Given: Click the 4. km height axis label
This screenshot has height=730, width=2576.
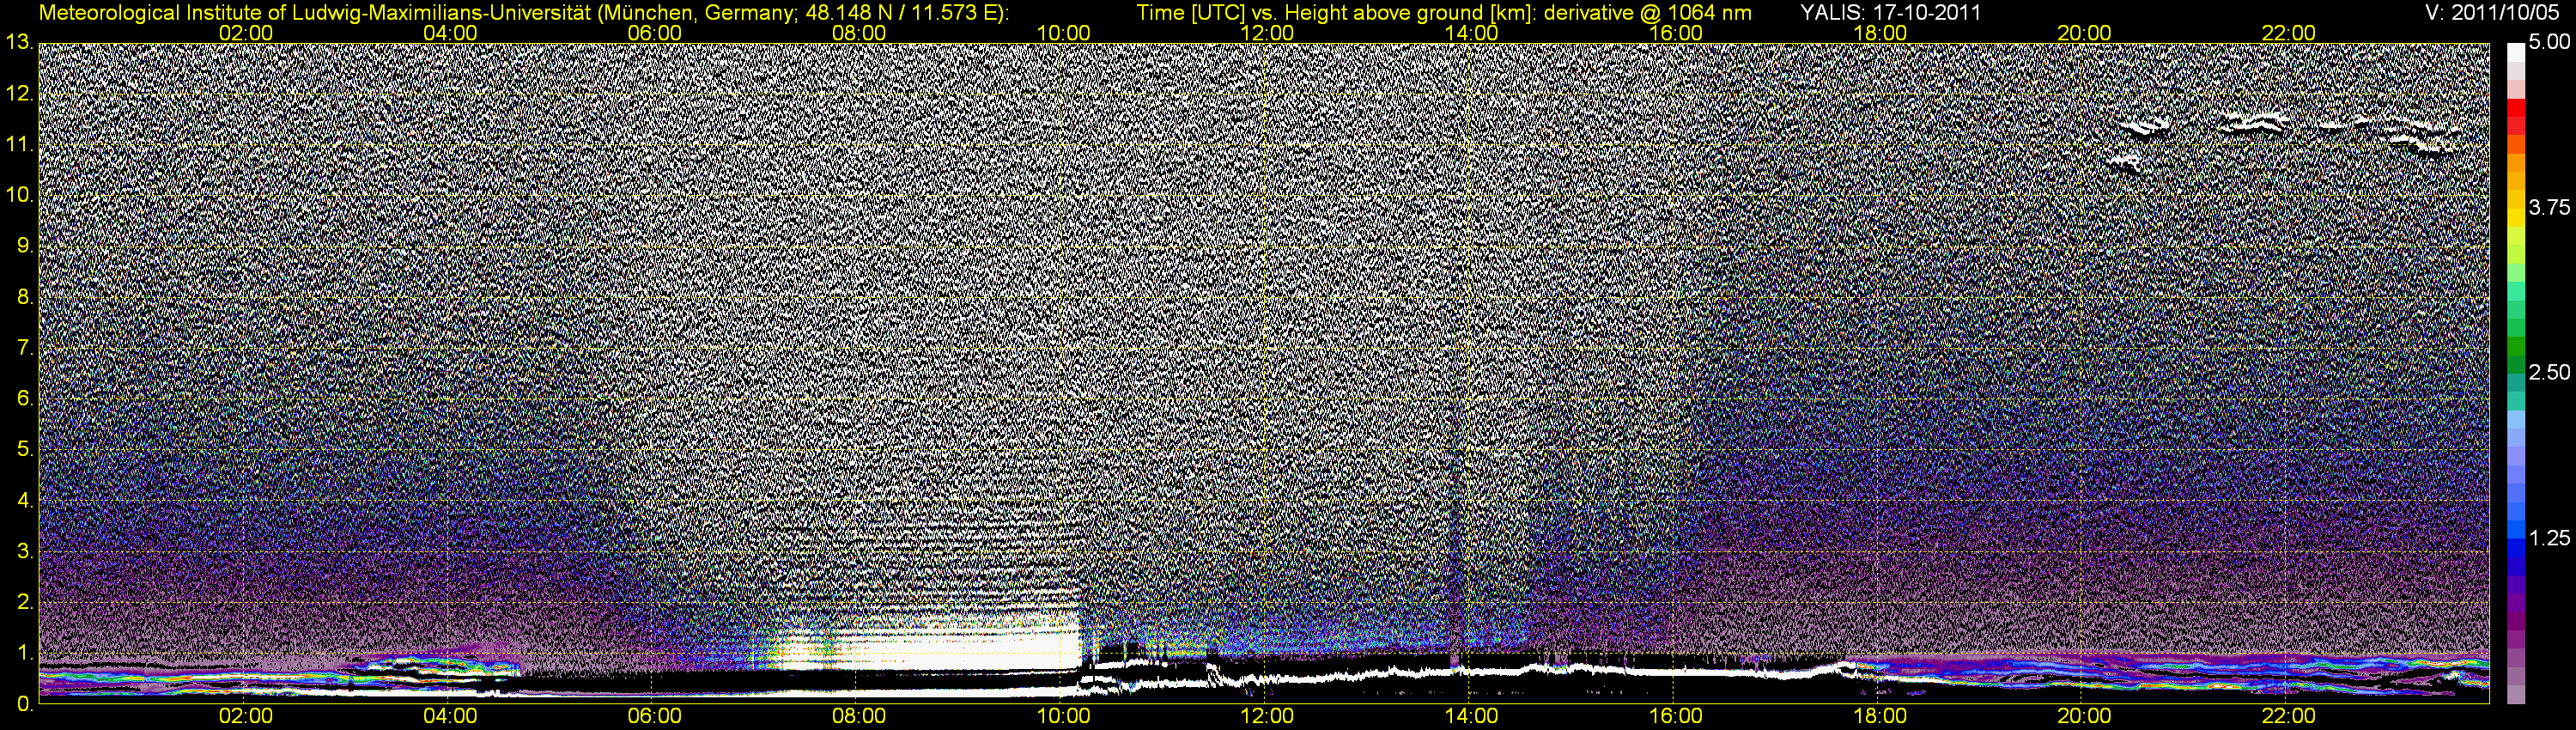Looking at the screenshot, I should [x=24, y=500].
